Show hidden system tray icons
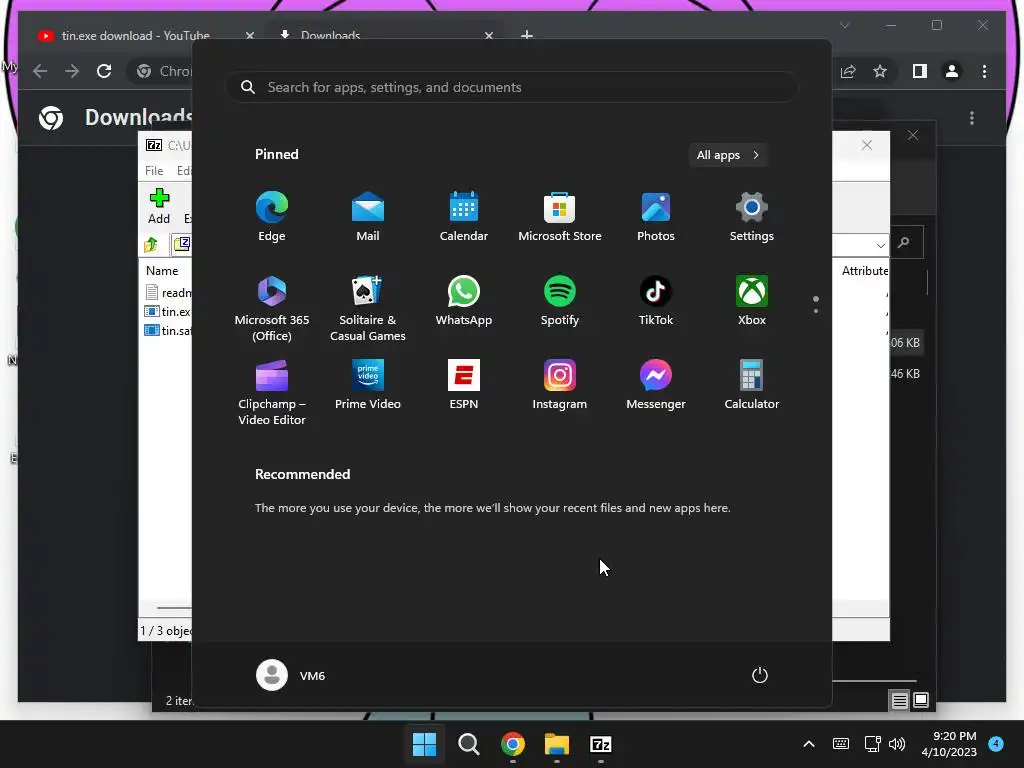 click(x=808, y=744)
